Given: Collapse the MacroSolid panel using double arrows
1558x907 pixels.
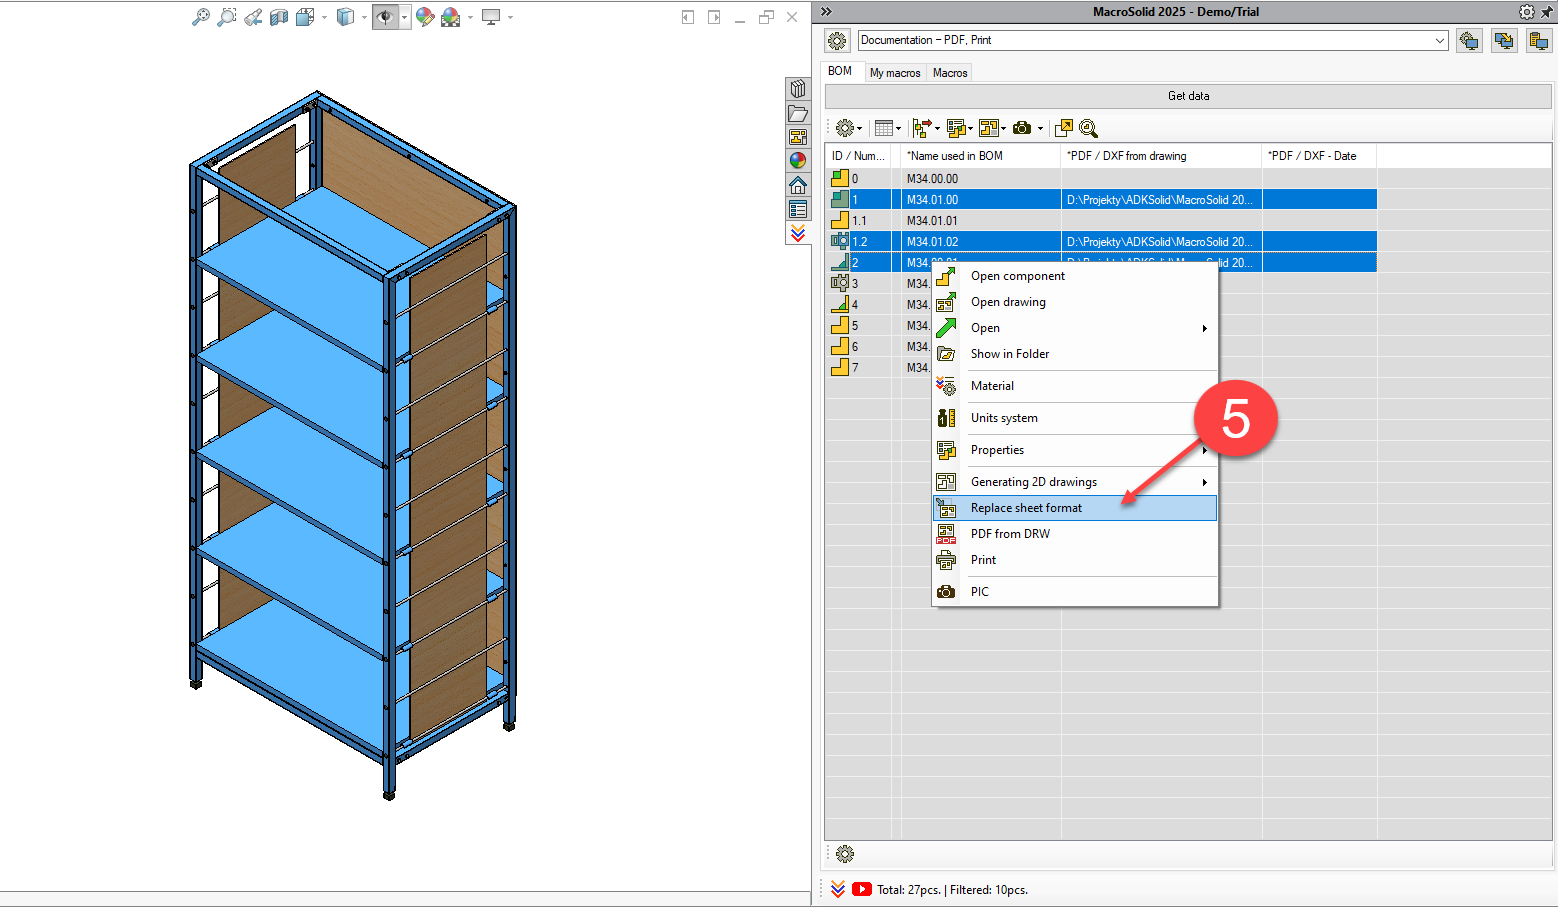Looking at the screenshot, I should (x=826, y=12).
